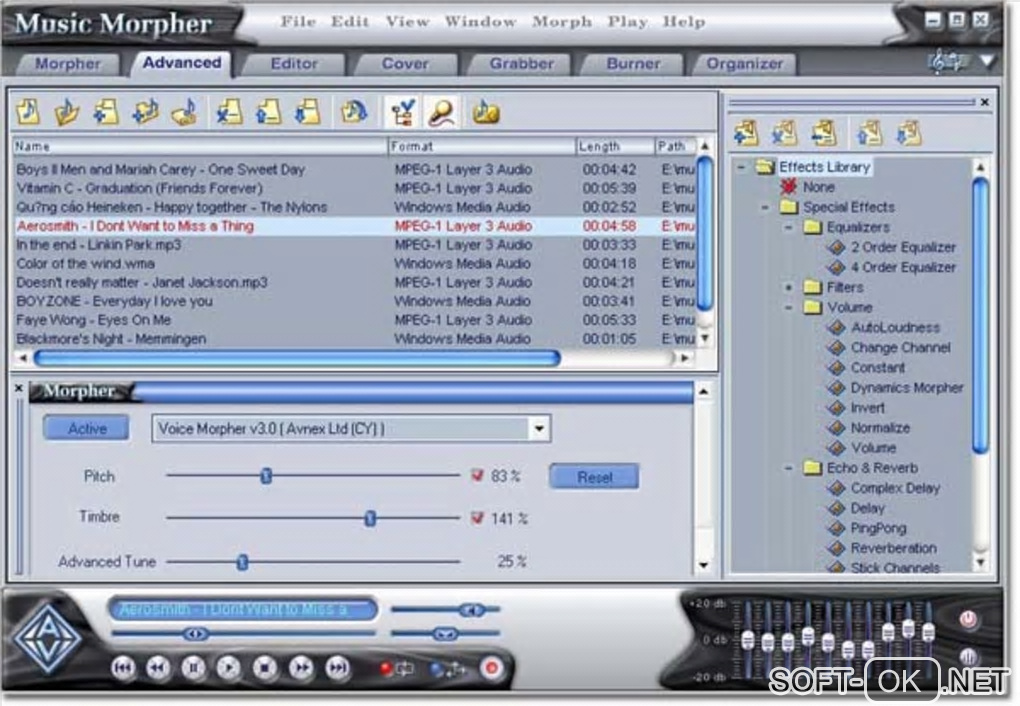Collapse the Volume folder
The width and height of the screenshot is (1020, 706).
[788, 307]
